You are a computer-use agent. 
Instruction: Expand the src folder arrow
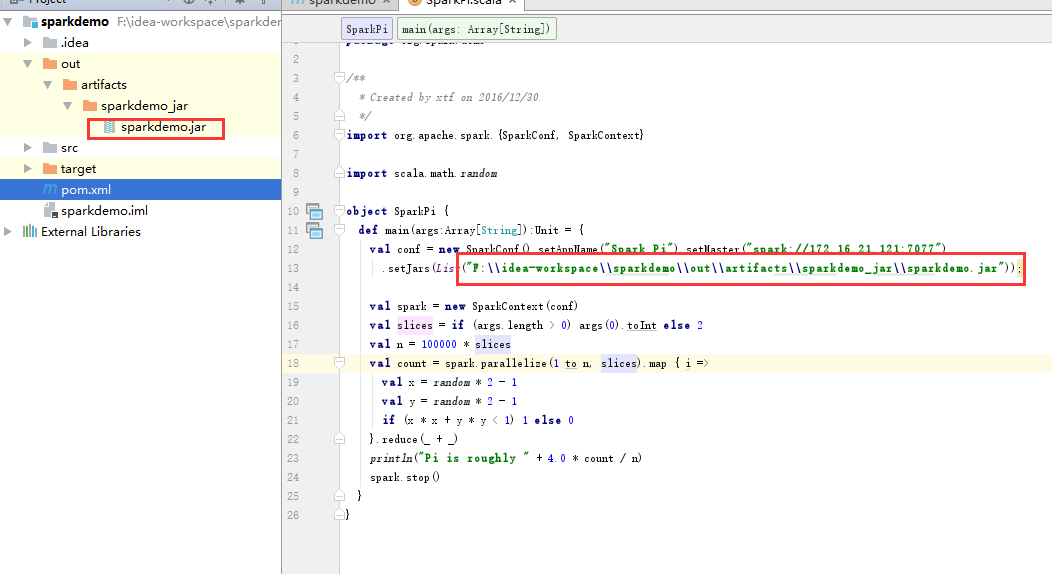28,148
